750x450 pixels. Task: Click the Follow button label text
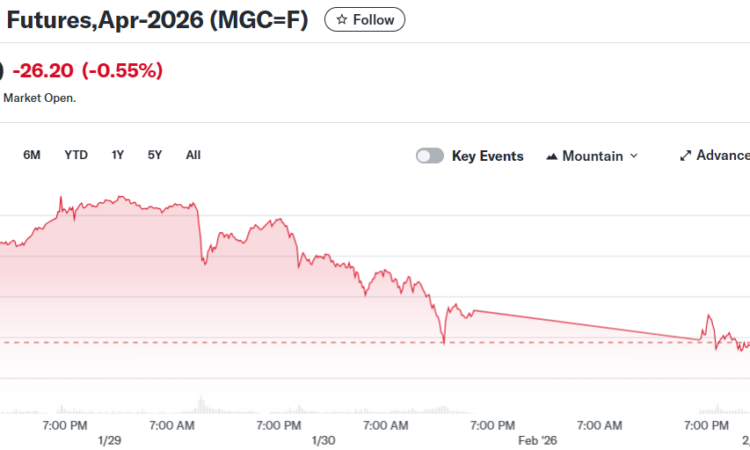[x=373, y=20]
